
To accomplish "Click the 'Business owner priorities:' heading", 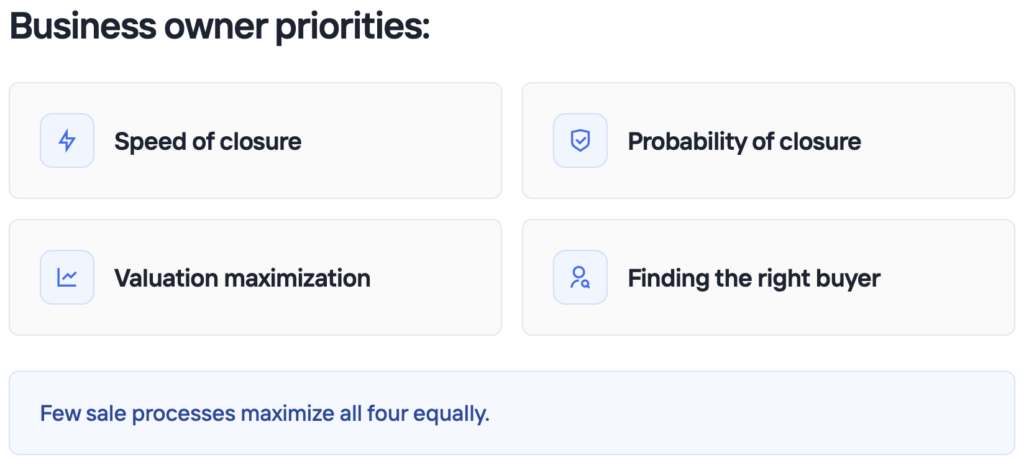I will click(x=219, y=27).
